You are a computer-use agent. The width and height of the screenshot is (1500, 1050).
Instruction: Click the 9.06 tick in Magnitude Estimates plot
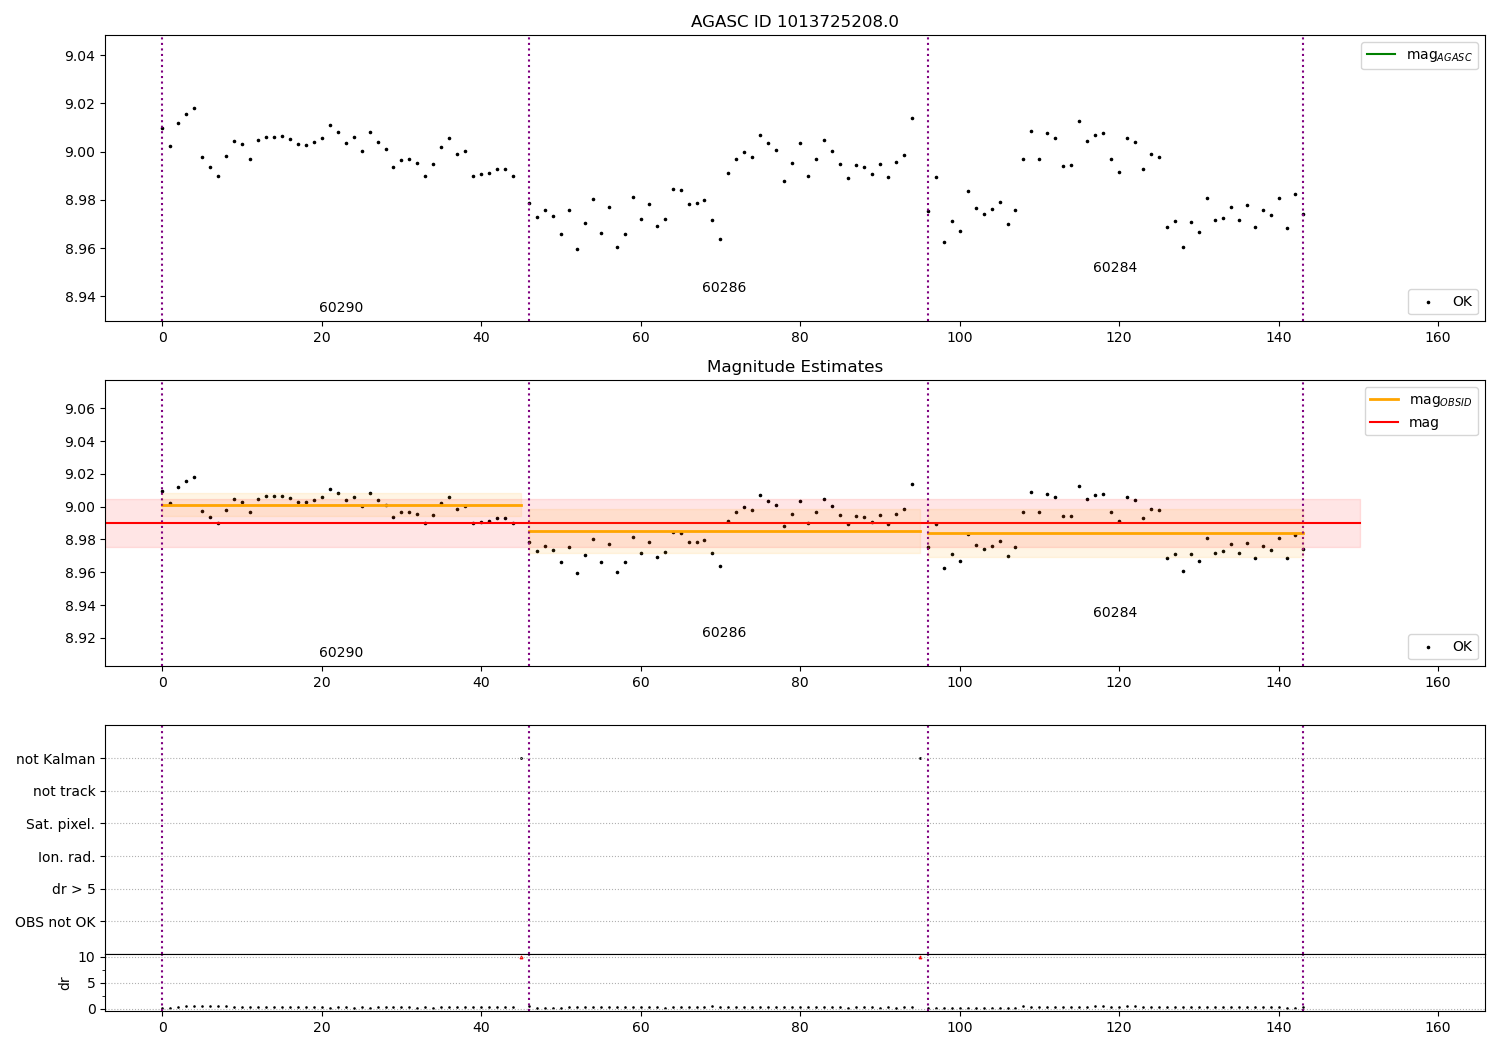tap(78, 409)
